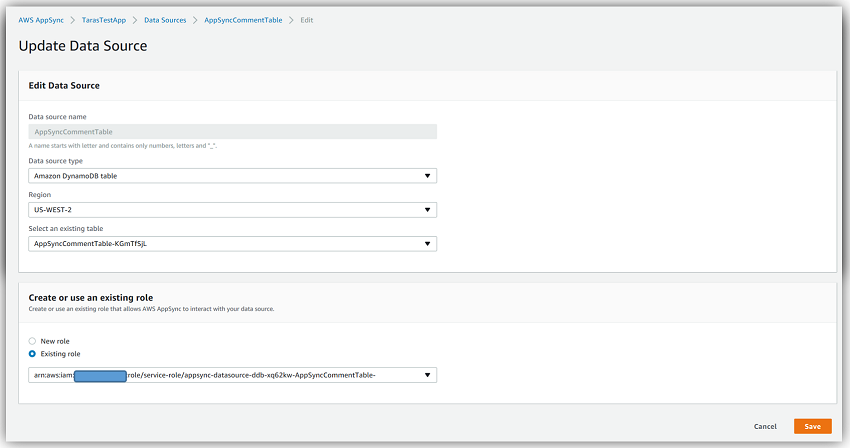Click the Edit breadcrumb item
This screenshot has width=850, height=448.
coord(307,20)
